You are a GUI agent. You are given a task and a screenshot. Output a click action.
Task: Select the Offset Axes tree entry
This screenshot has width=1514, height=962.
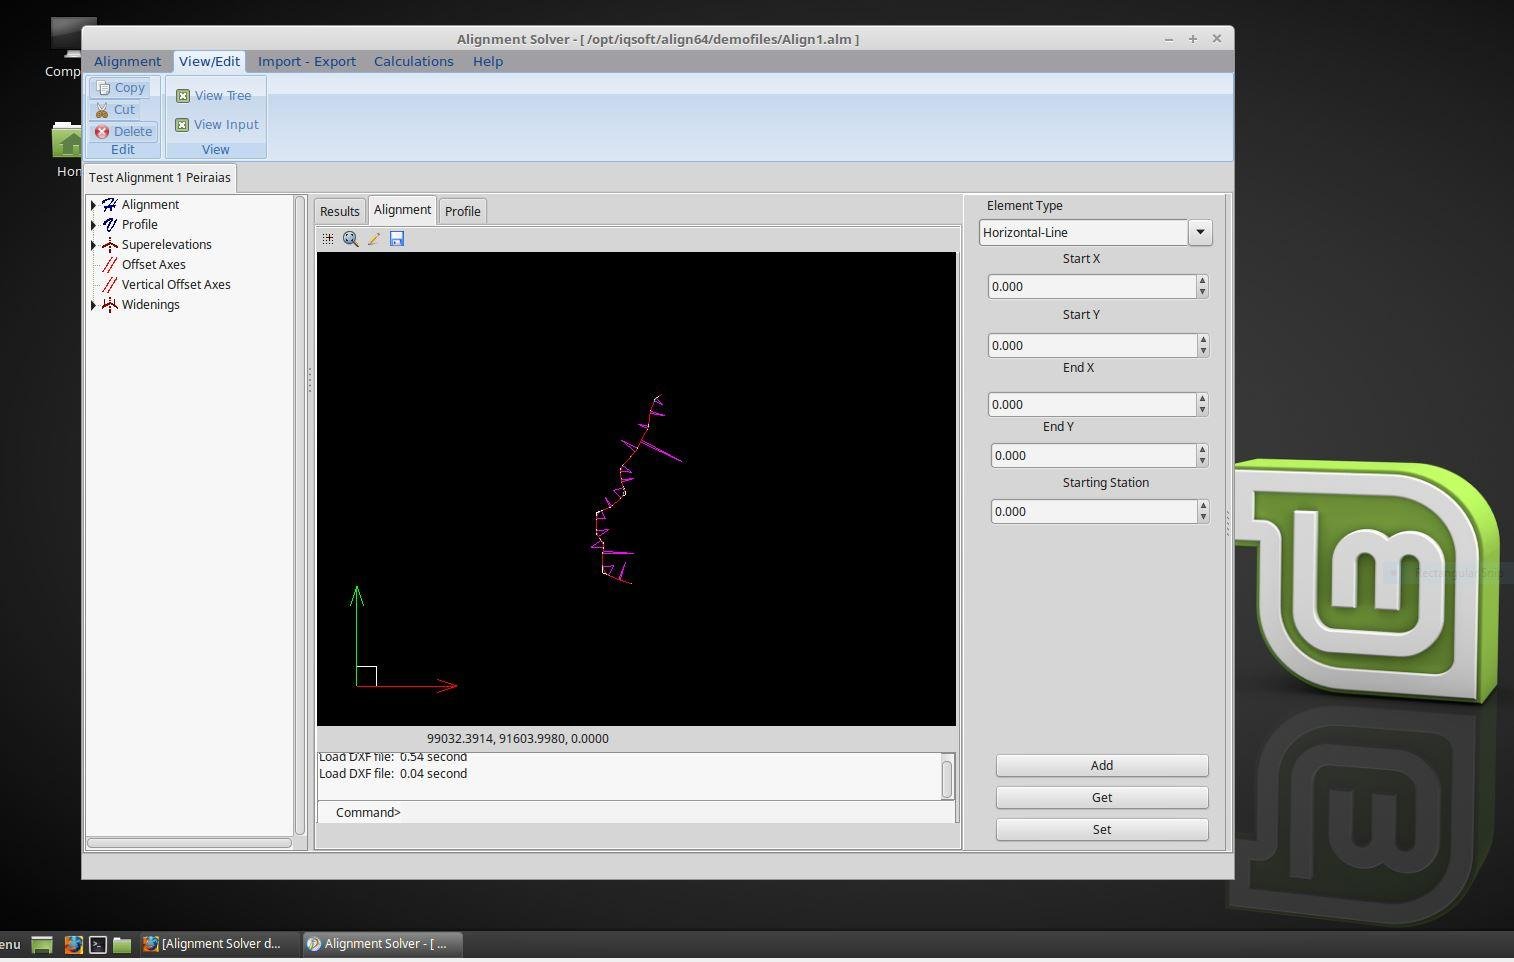pos(153,264)
